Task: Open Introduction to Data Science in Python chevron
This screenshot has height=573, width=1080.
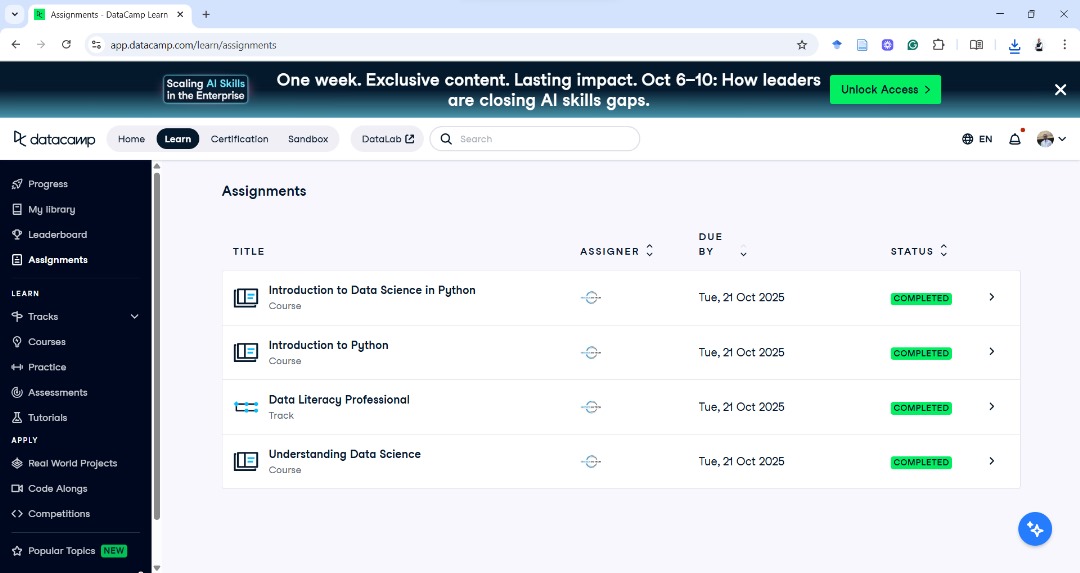Action: [x=992, y=297]
